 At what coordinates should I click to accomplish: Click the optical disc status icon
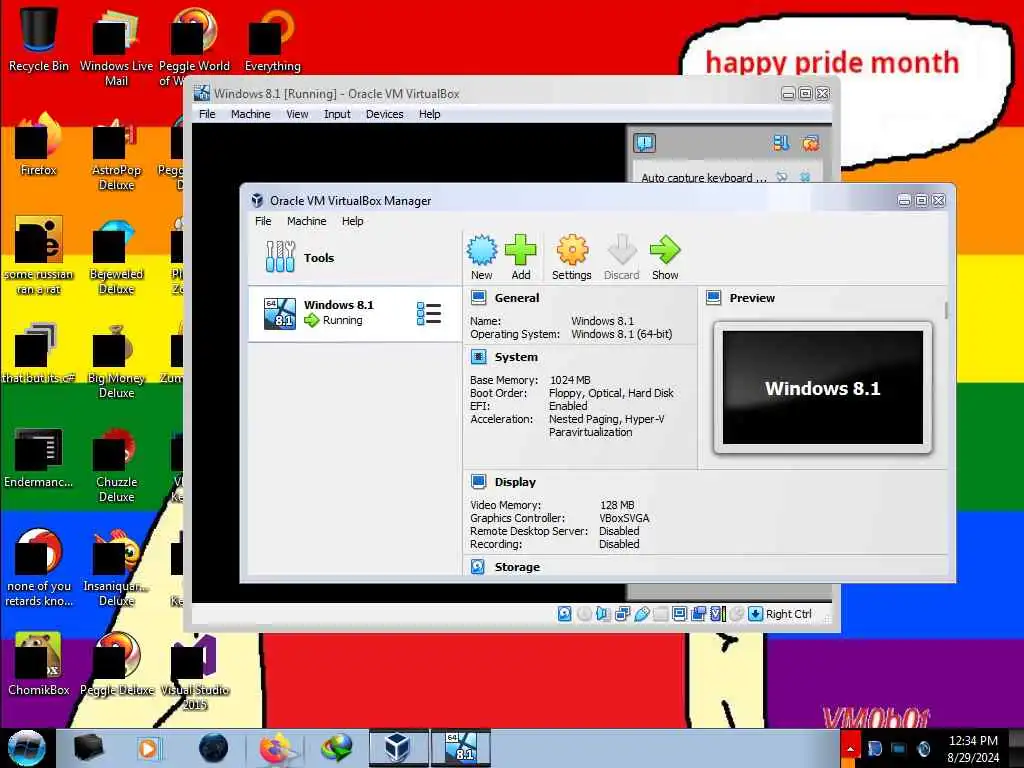(x=584, y=614)
